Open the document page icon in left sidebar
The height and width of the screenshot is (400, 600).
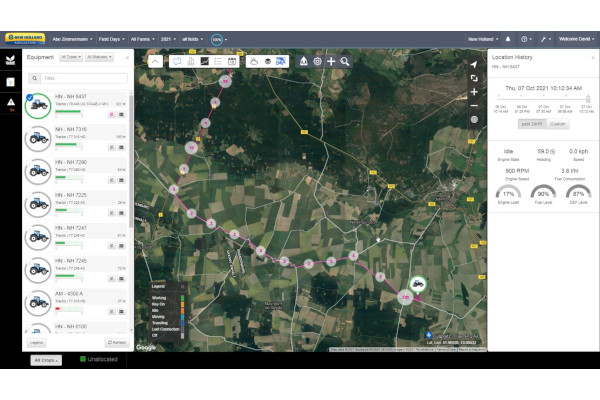click(x=10, y=82)
